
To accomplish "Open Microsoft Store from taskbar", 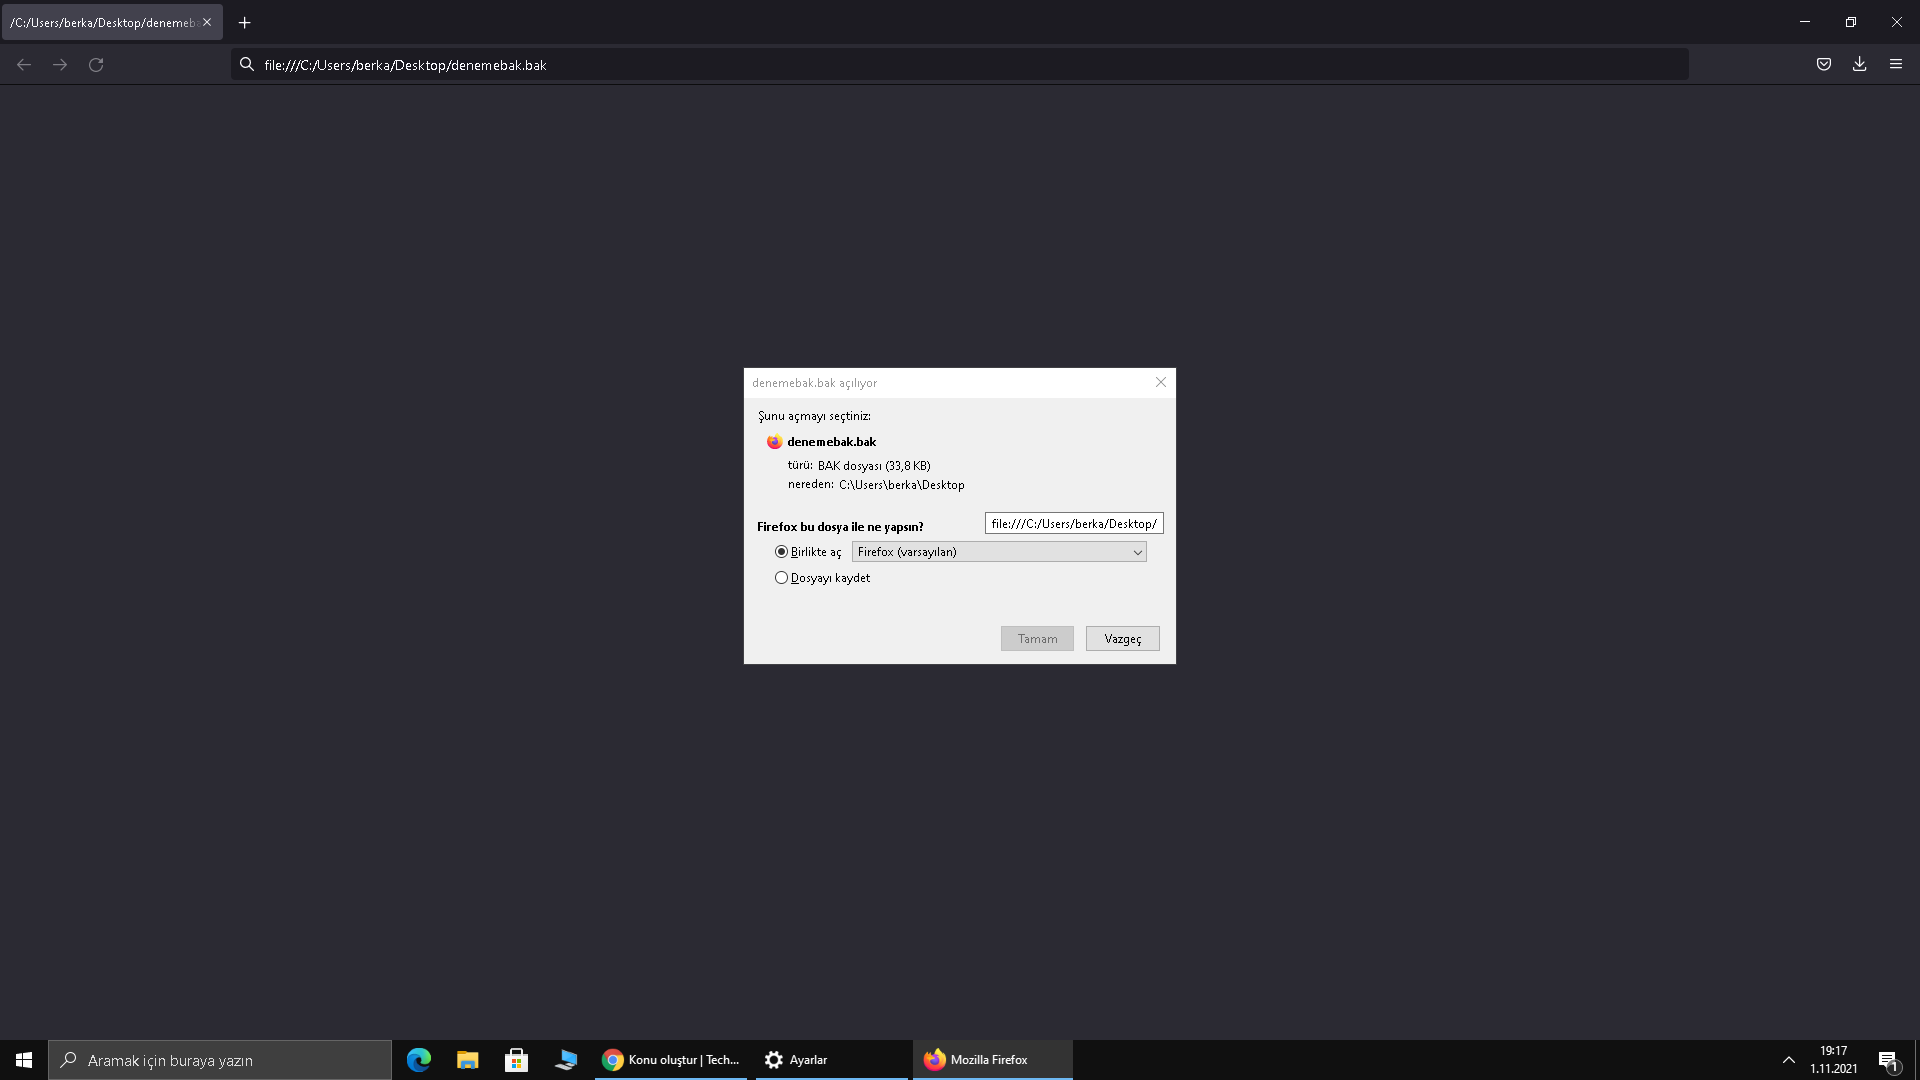I will (x=516, y=1059).
